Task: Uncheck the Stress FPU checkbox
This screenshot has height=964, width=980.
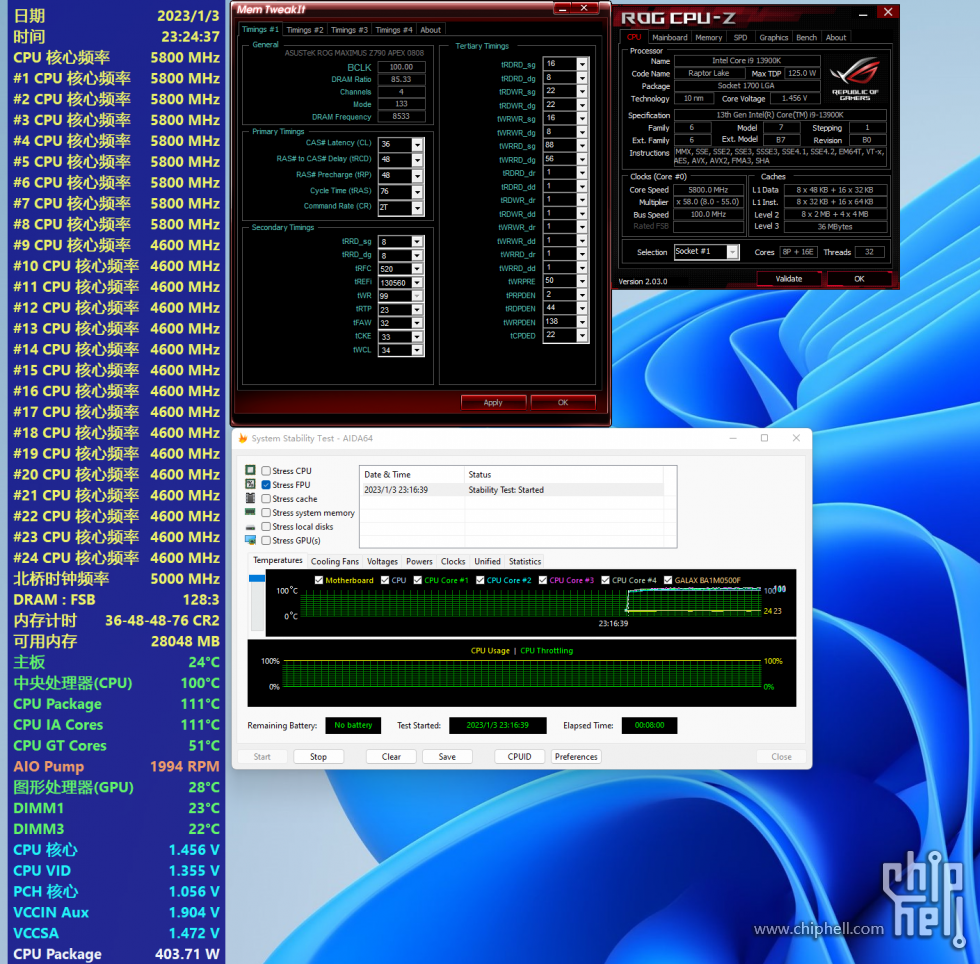Action: tap(266, 485)
